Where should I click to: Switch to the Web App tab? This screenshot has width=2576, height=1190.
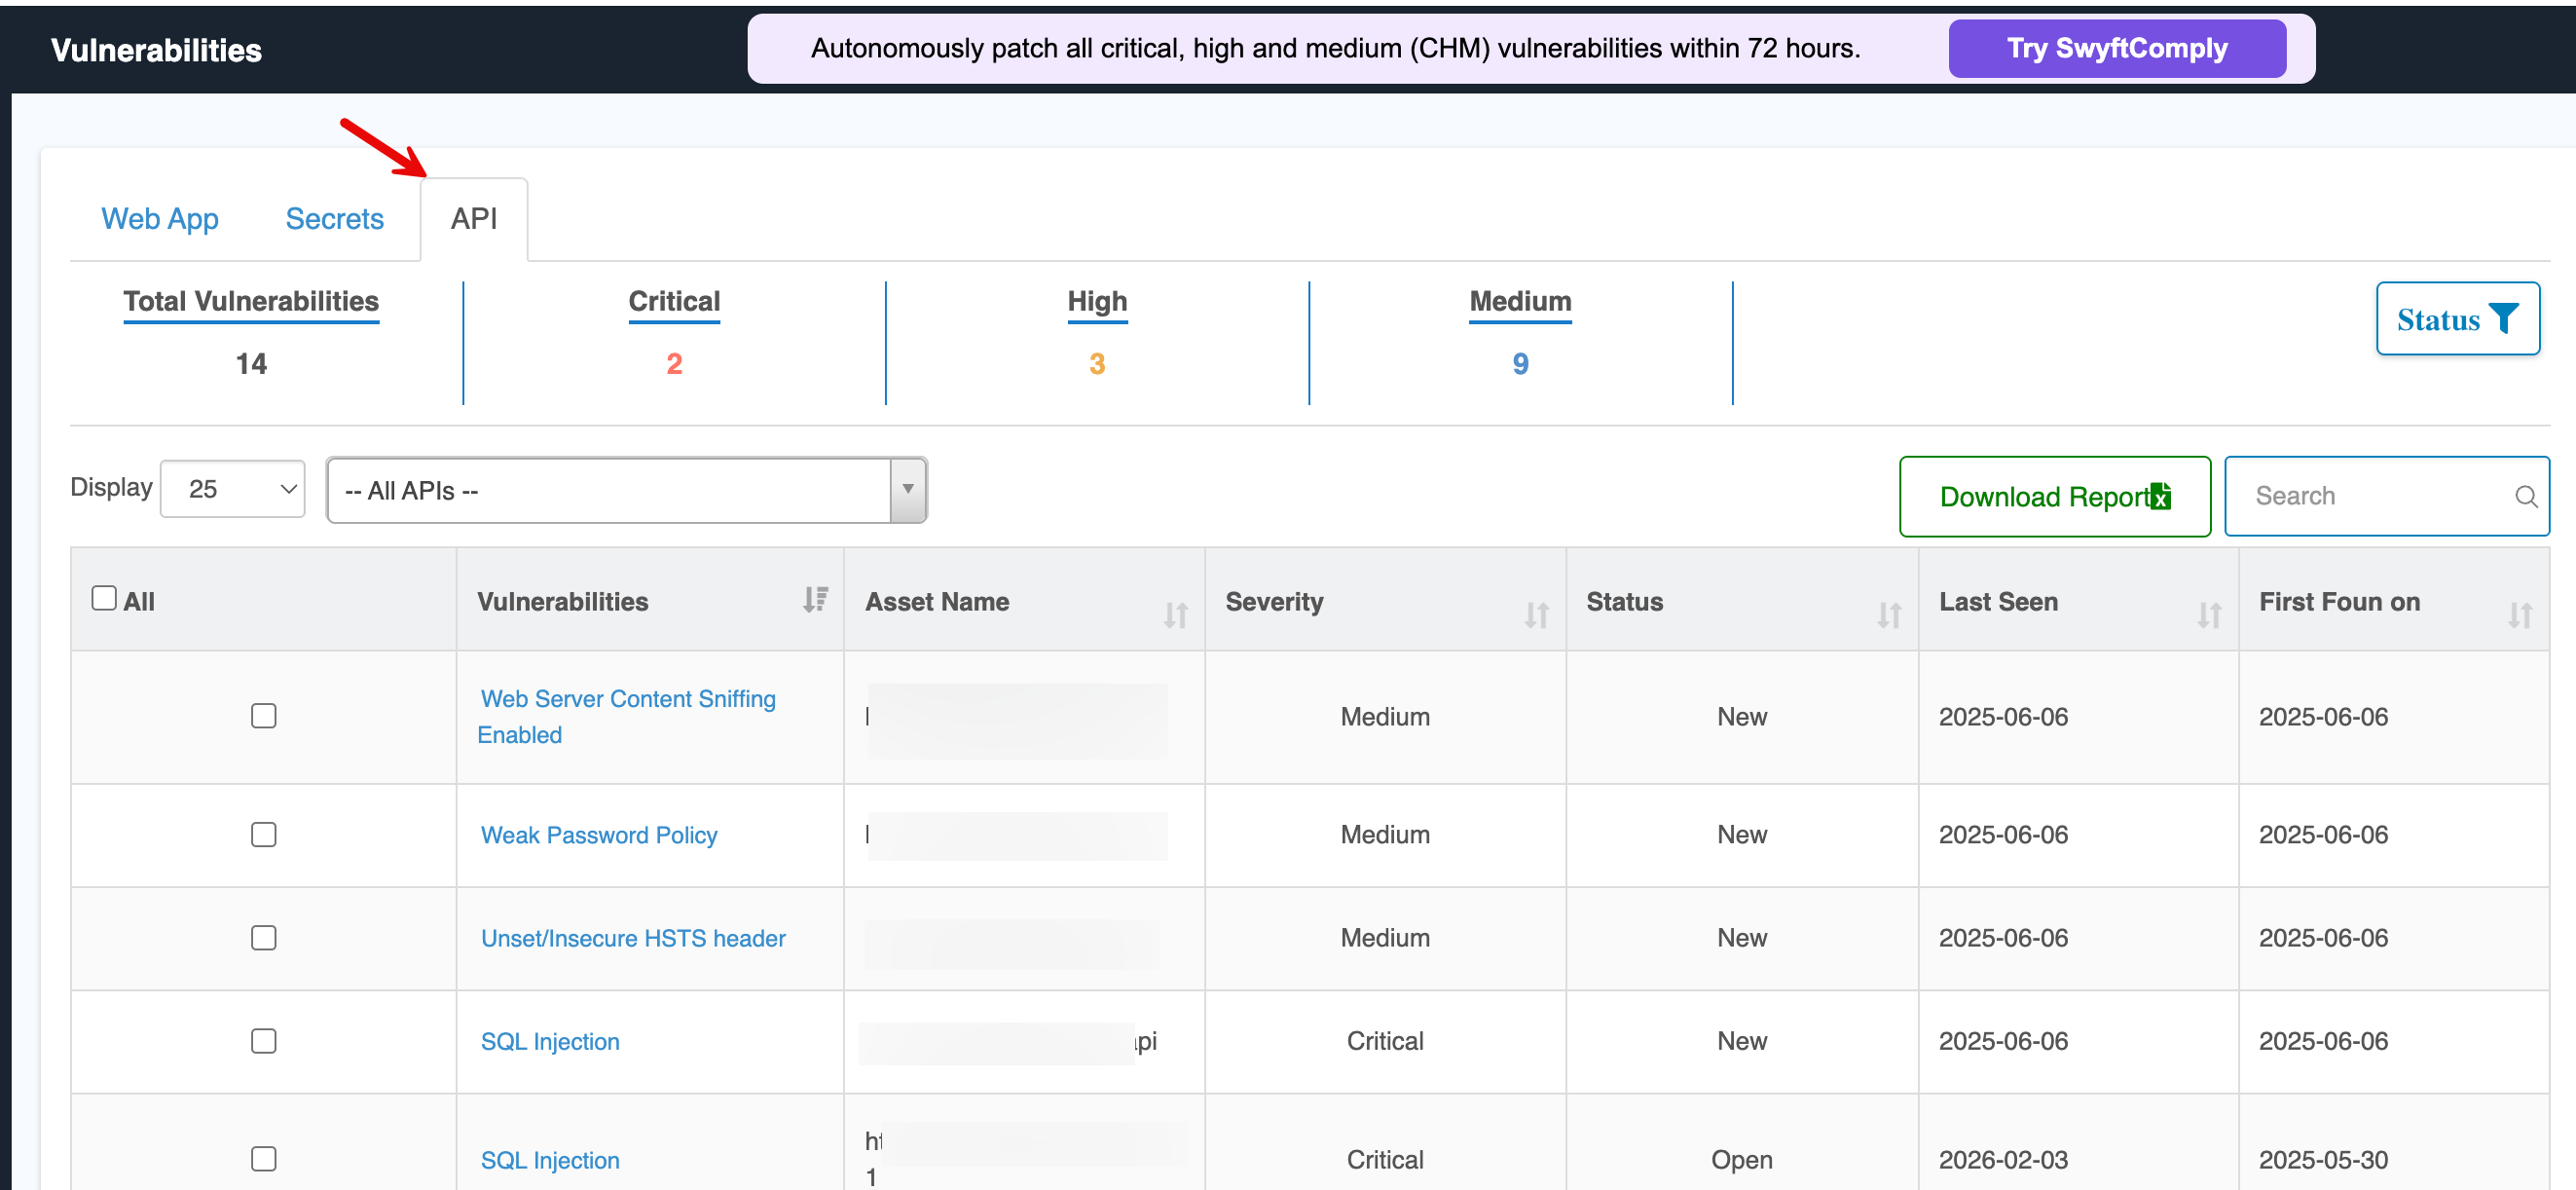coord(160,218)
